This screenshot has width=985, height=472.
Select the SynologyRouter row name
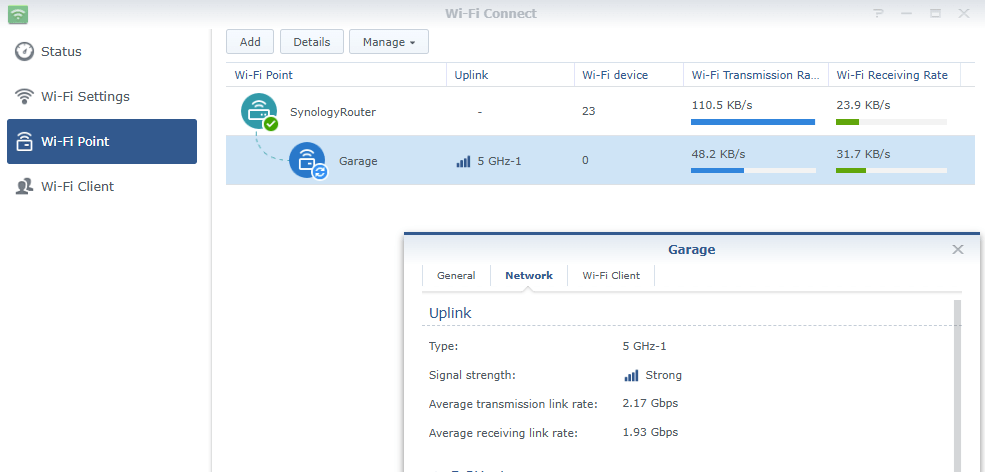tap(333, 113)
